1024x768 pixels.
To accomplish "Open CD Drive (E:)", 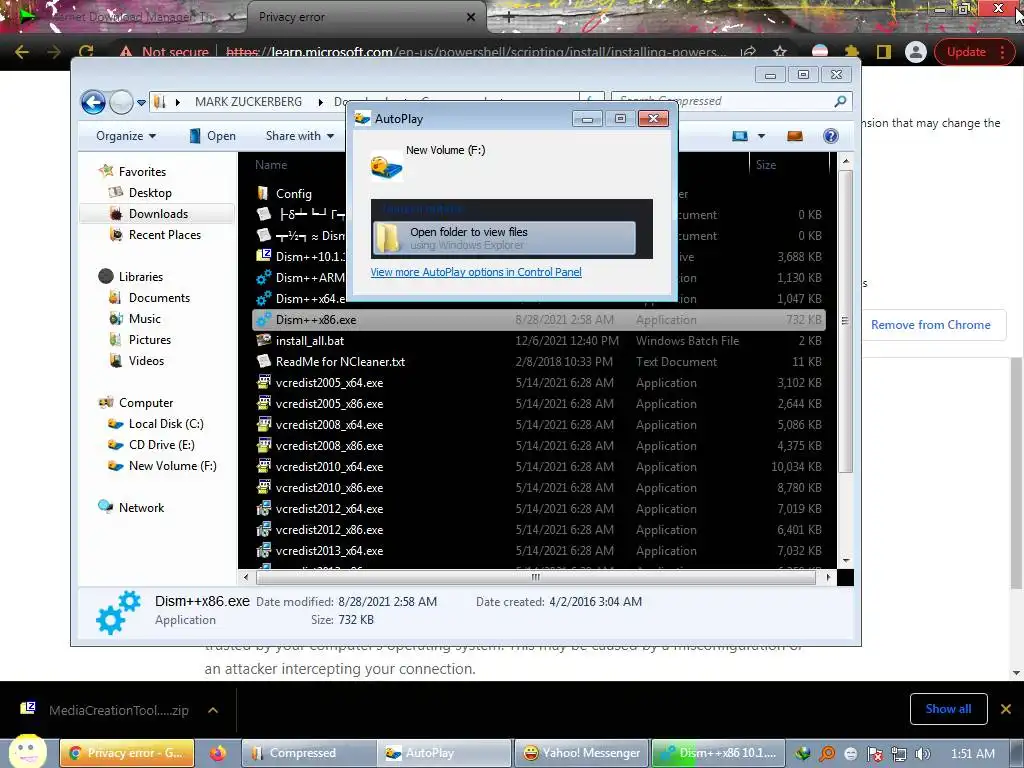I will pos(161,445).
